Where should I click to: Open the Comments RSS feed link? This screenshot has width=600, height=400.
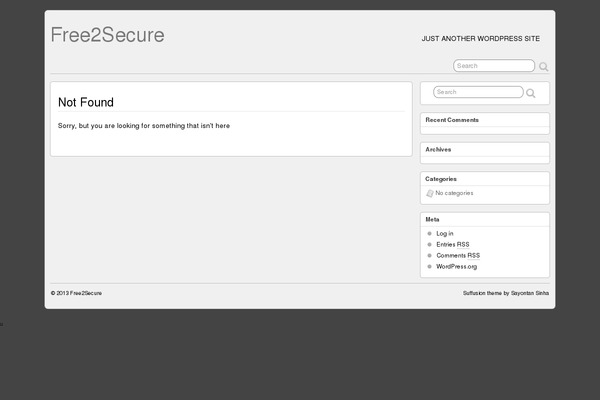pyautogui.click(x=458, y=255)
